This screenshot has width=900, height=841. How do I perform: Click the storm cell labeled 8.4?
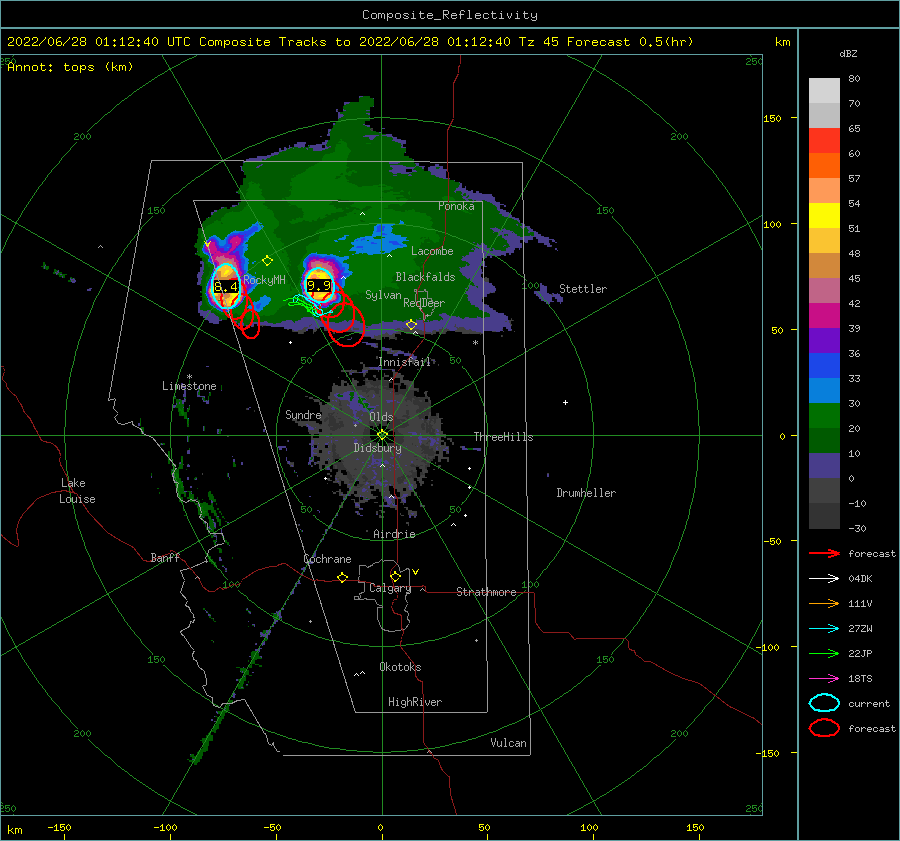pos(226,286)
